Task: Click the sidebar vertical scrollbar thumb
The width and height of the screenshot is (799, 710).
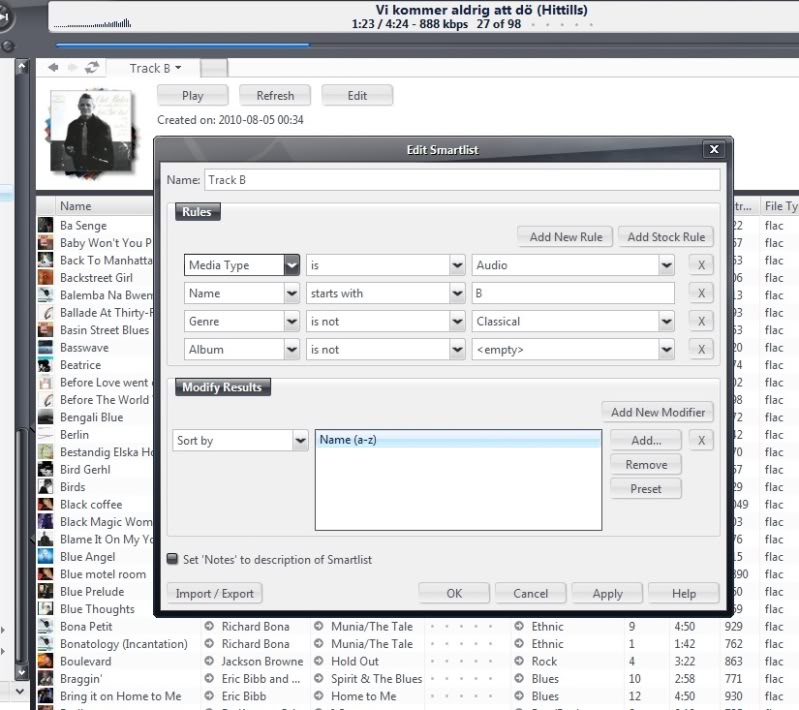Action: 19,545
